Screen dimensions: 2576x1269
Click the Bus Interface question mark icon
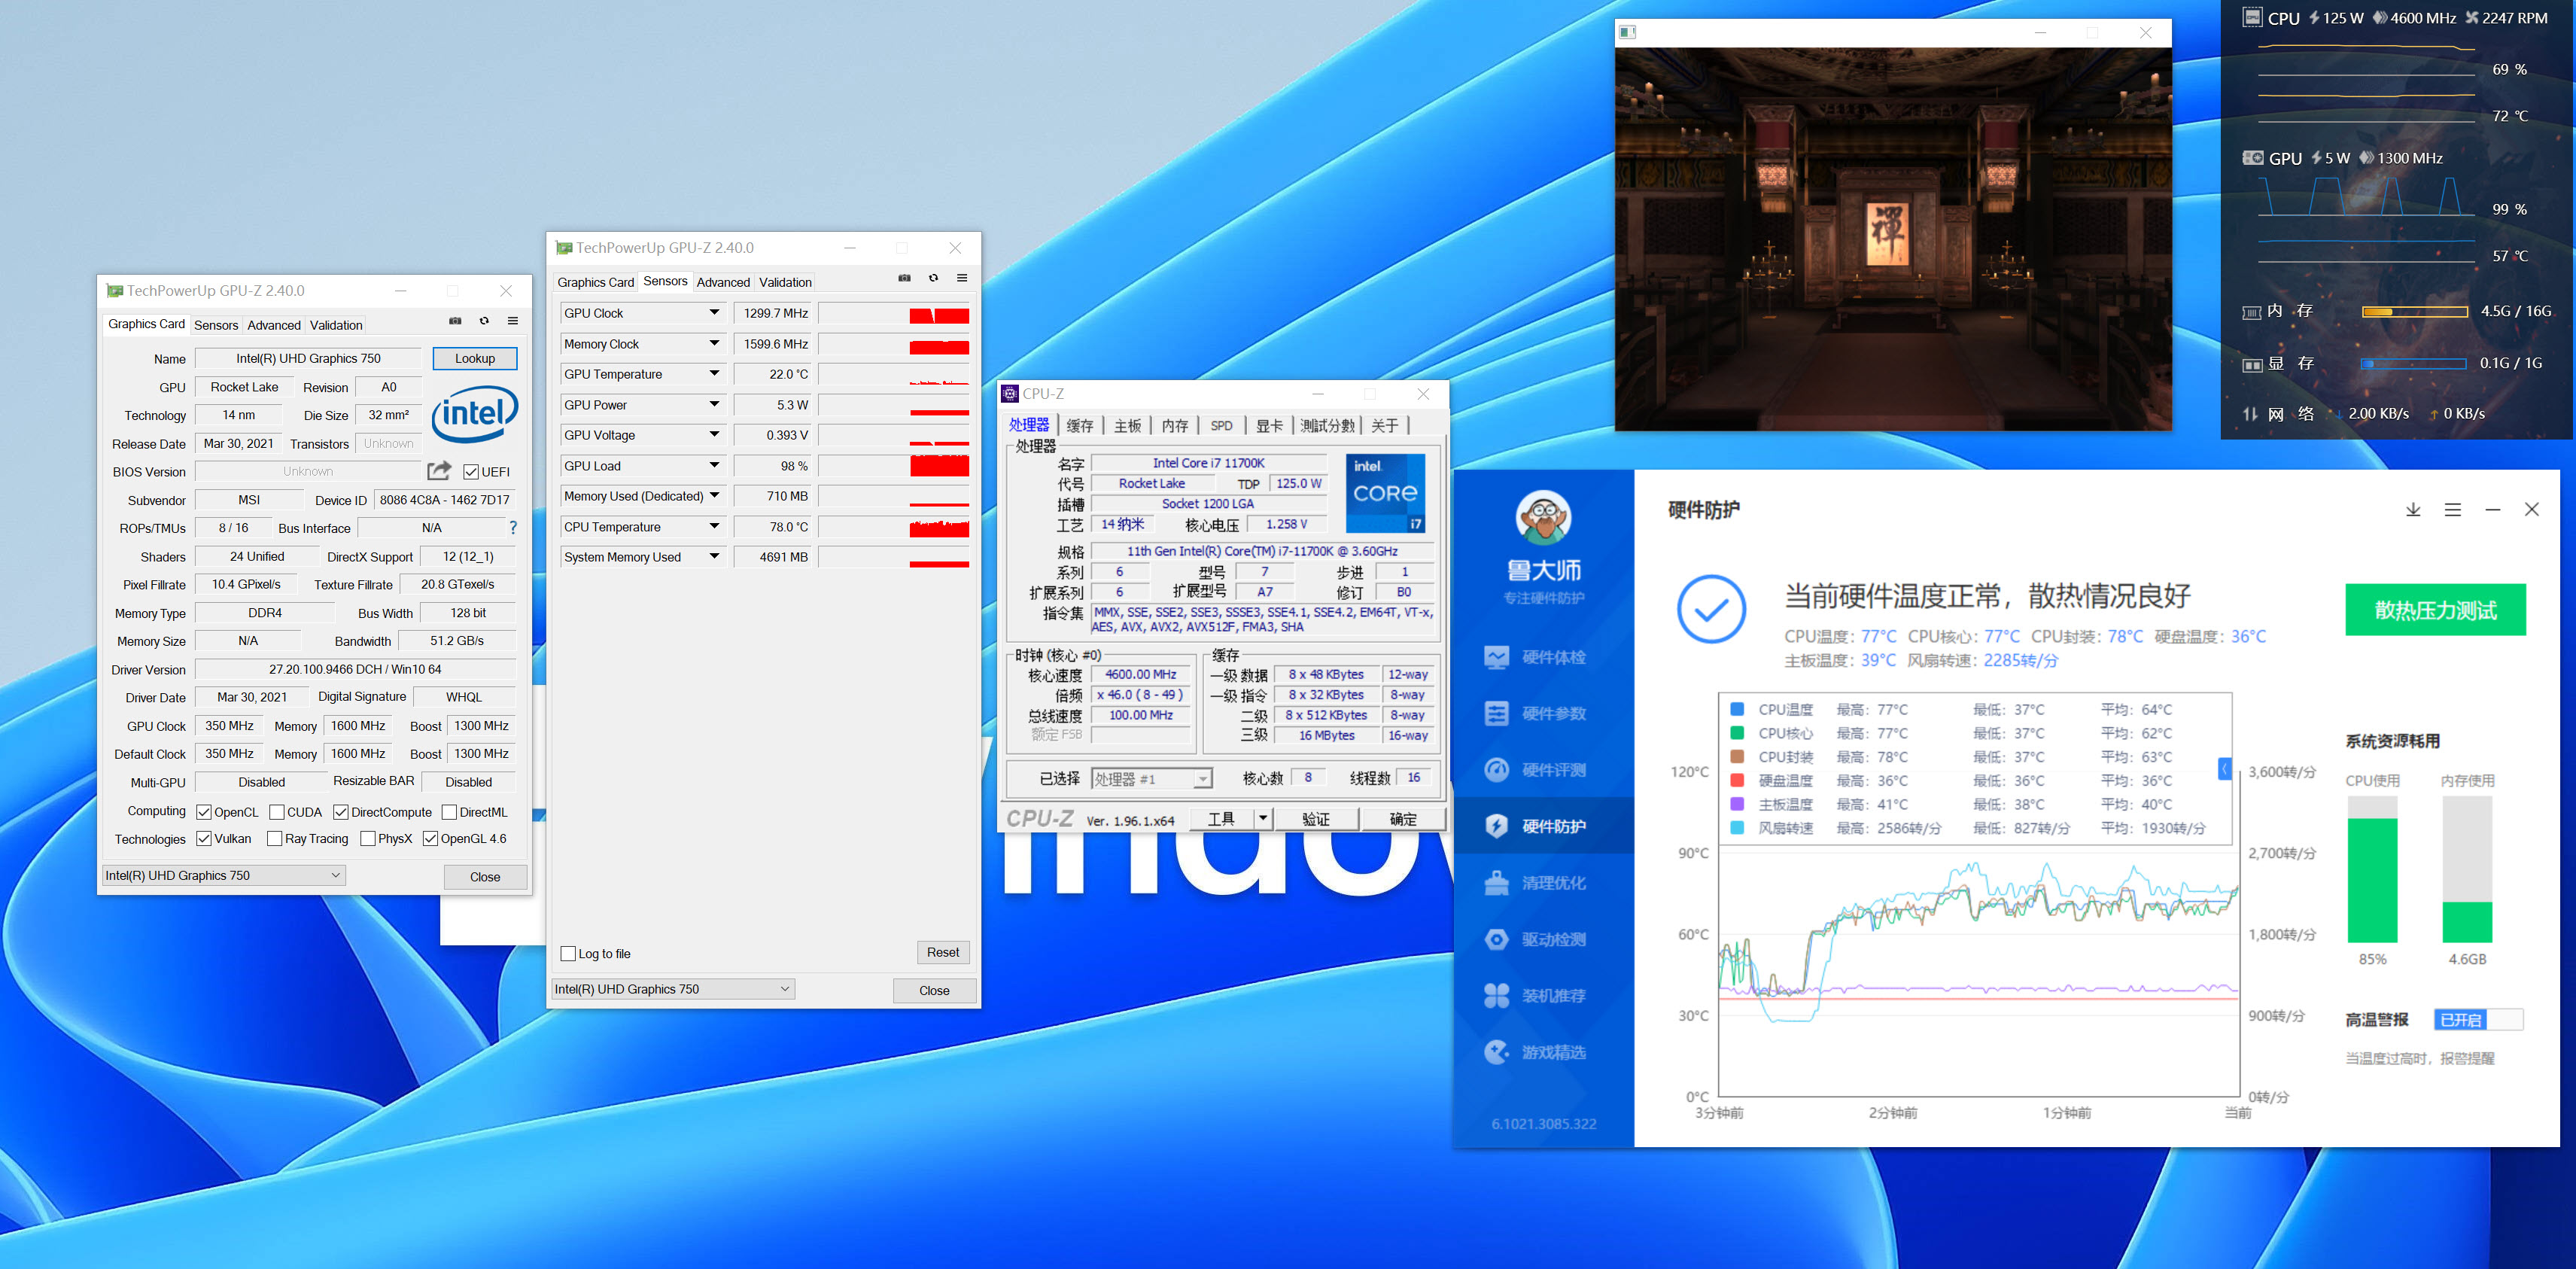point(513,528)
